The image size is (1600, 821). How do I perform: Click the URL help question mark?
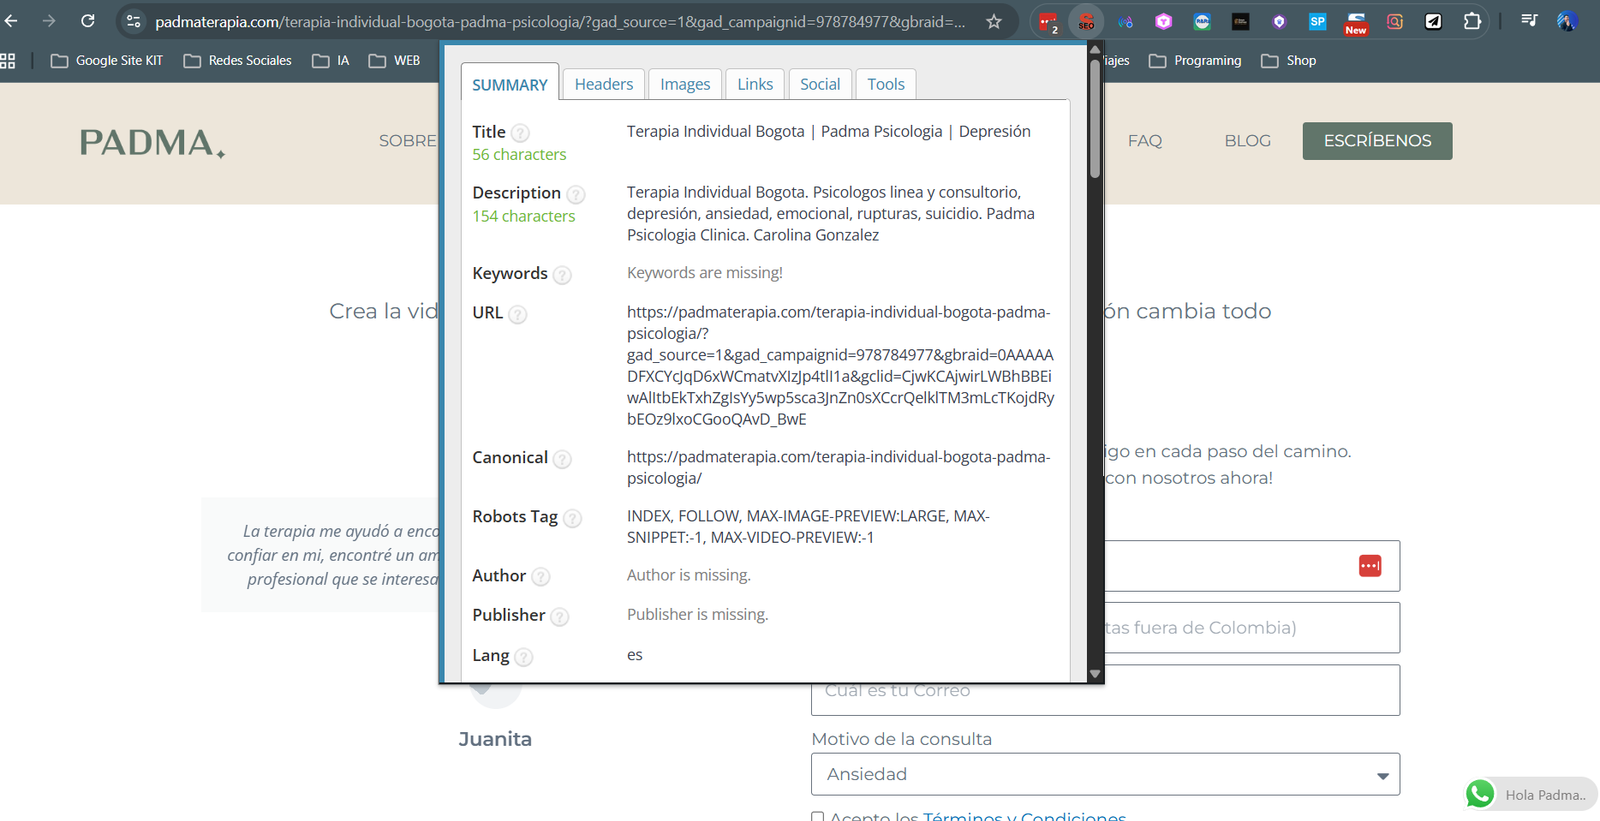(517, 314)
